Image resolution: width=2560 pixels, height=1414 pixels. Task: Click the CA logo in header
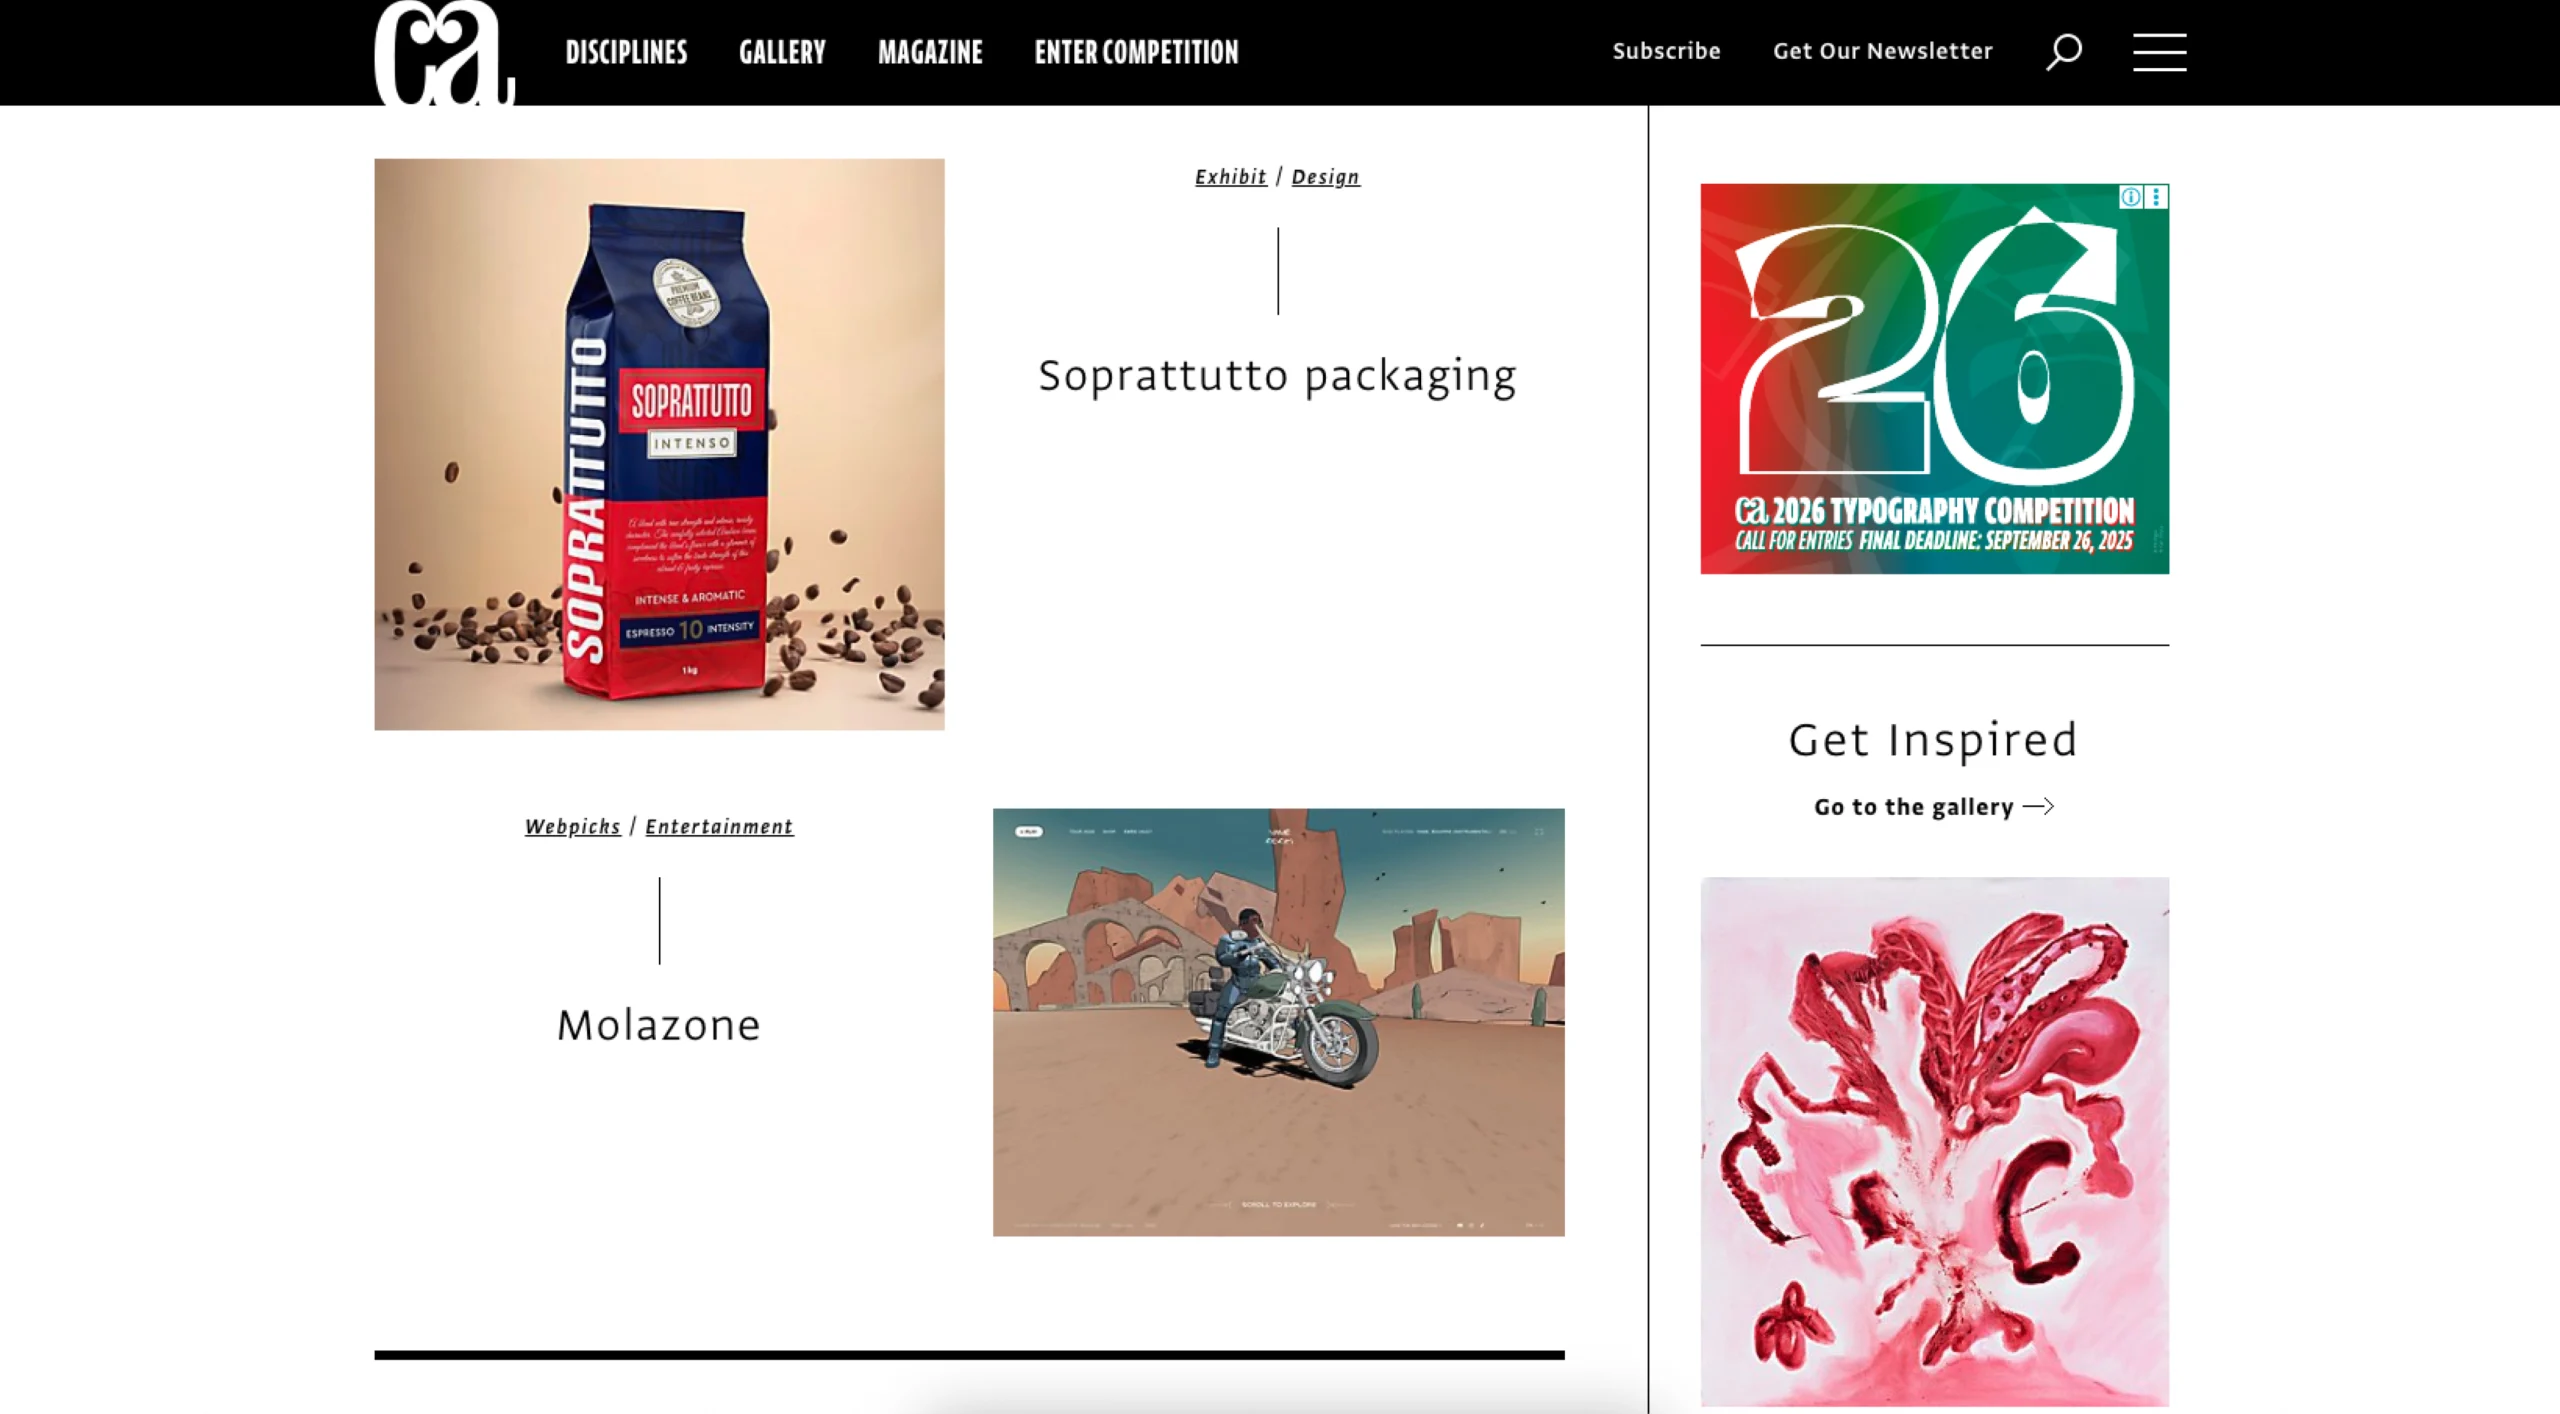pos(444,52)
